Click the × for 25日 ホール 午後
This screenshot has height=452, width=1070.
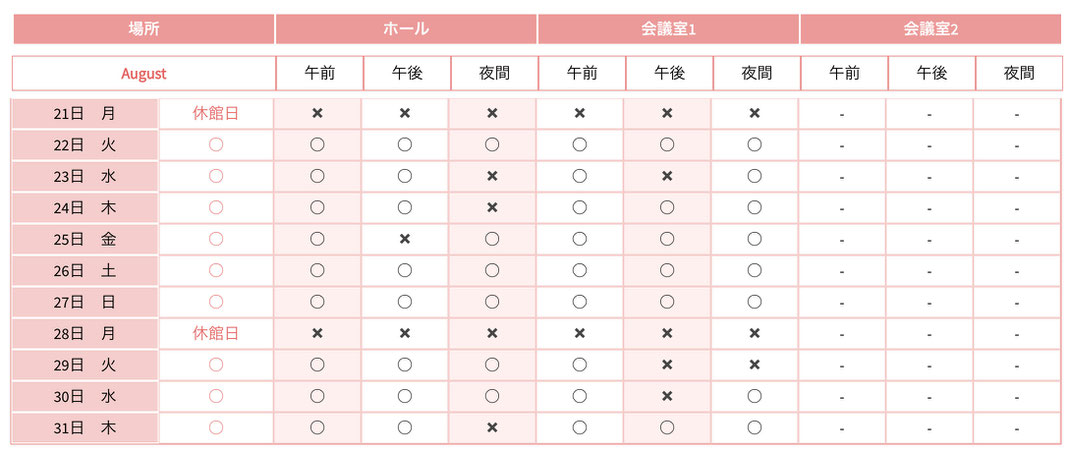coord(405,239)
